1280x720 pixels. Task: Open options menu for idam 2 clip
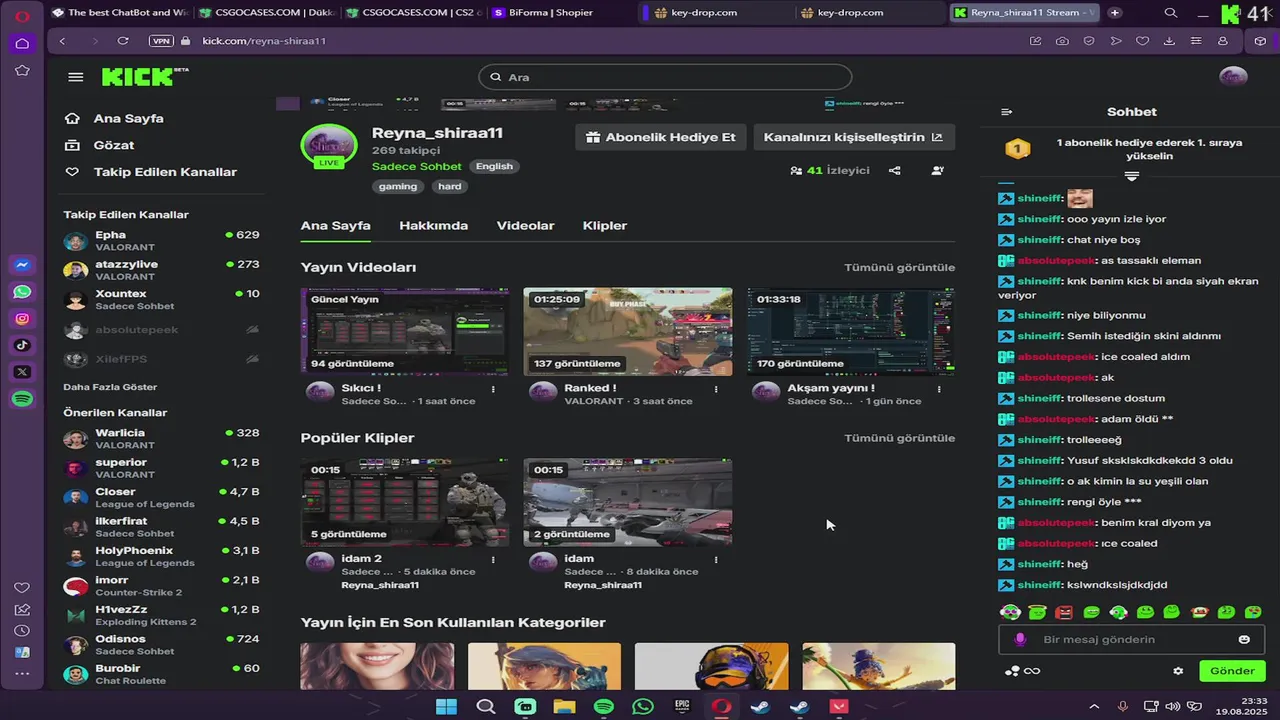click(493, 560)
